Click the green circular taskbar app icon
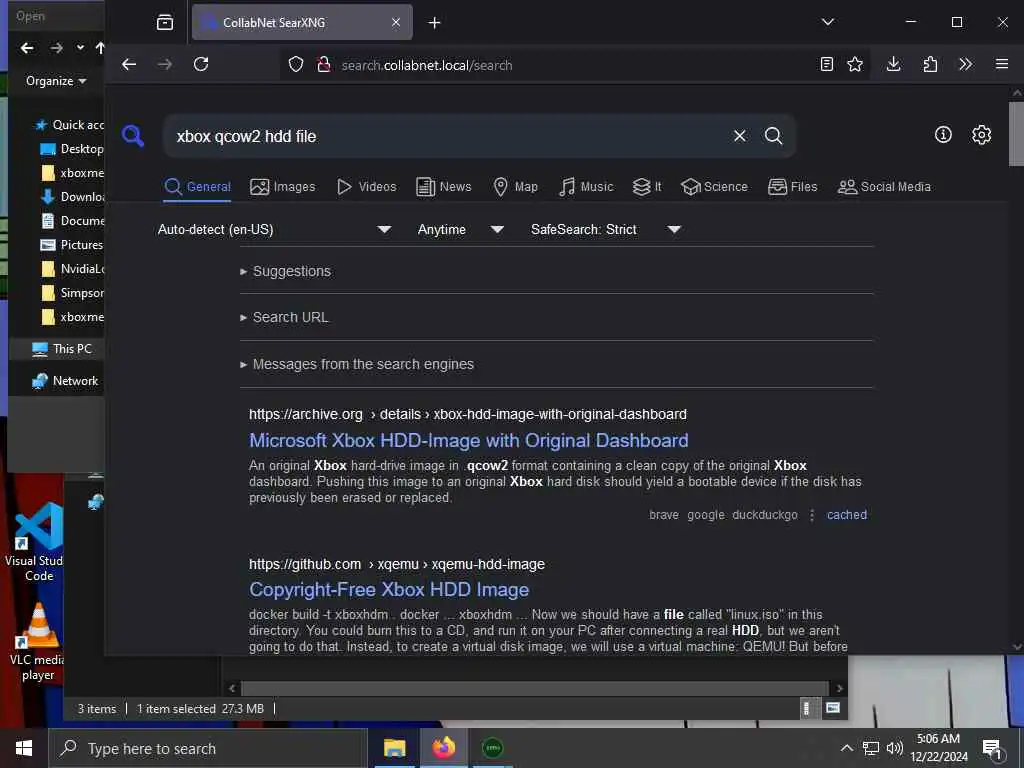The height and width of the screenshot is (768, 1024). 492,748
